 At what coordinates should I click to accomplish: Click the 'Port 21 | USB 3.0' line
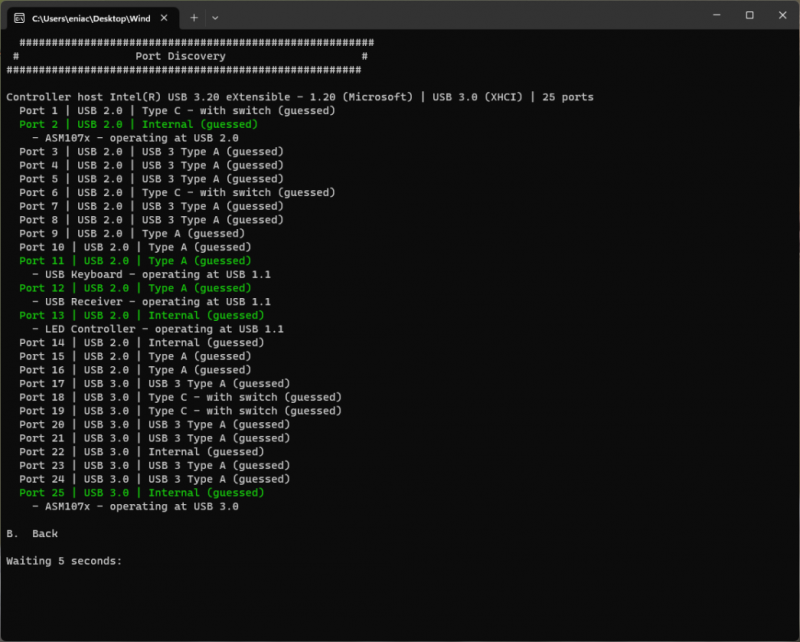pos(155,438)
